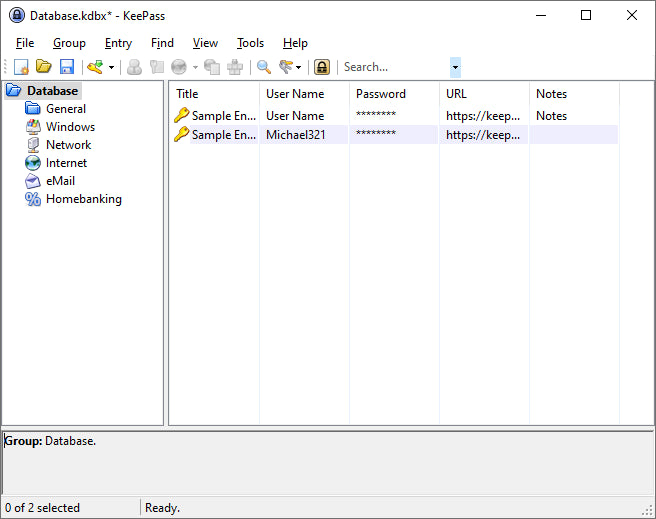Sort entries by Password column header
Viewport: 656px width, 519px height.
tap(395, 94)
